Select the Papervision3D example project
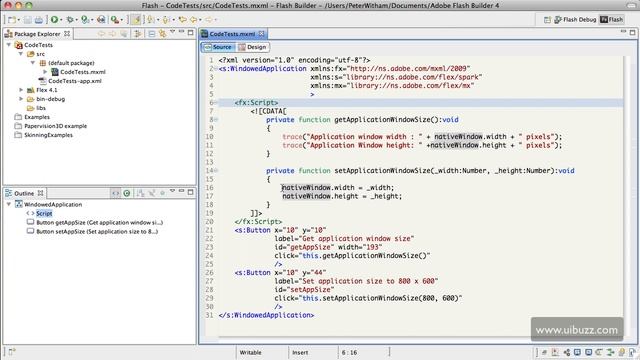The width and height of the screenshot is (640, 360). [51, 126]
